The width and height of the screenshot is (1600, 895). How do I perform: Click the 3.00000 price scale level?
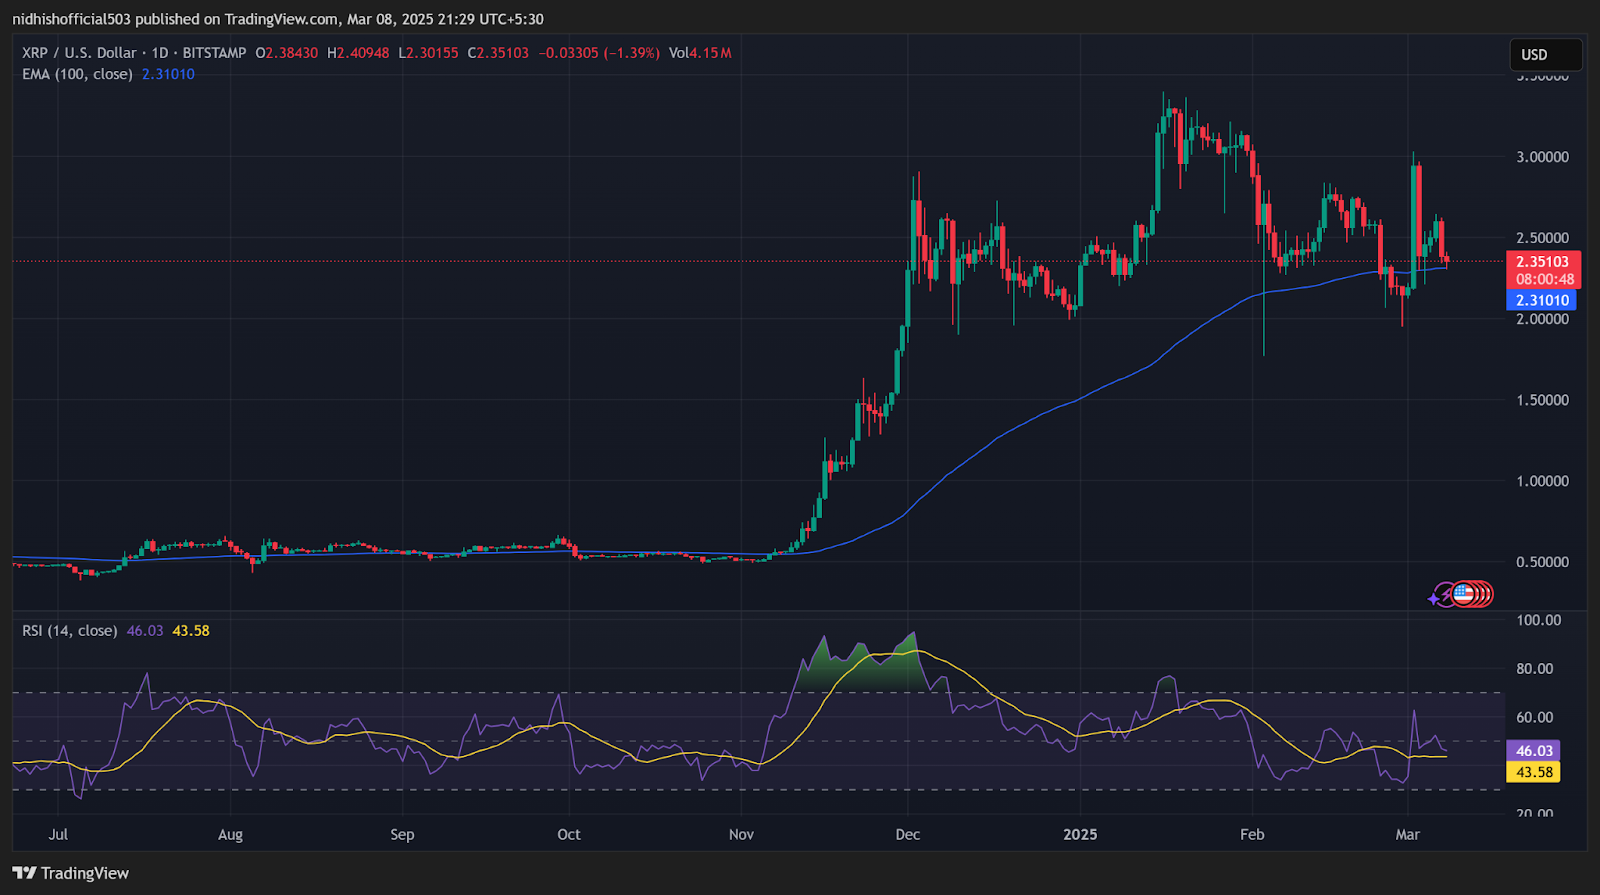pyautogui.click(x=1542, y=157)
